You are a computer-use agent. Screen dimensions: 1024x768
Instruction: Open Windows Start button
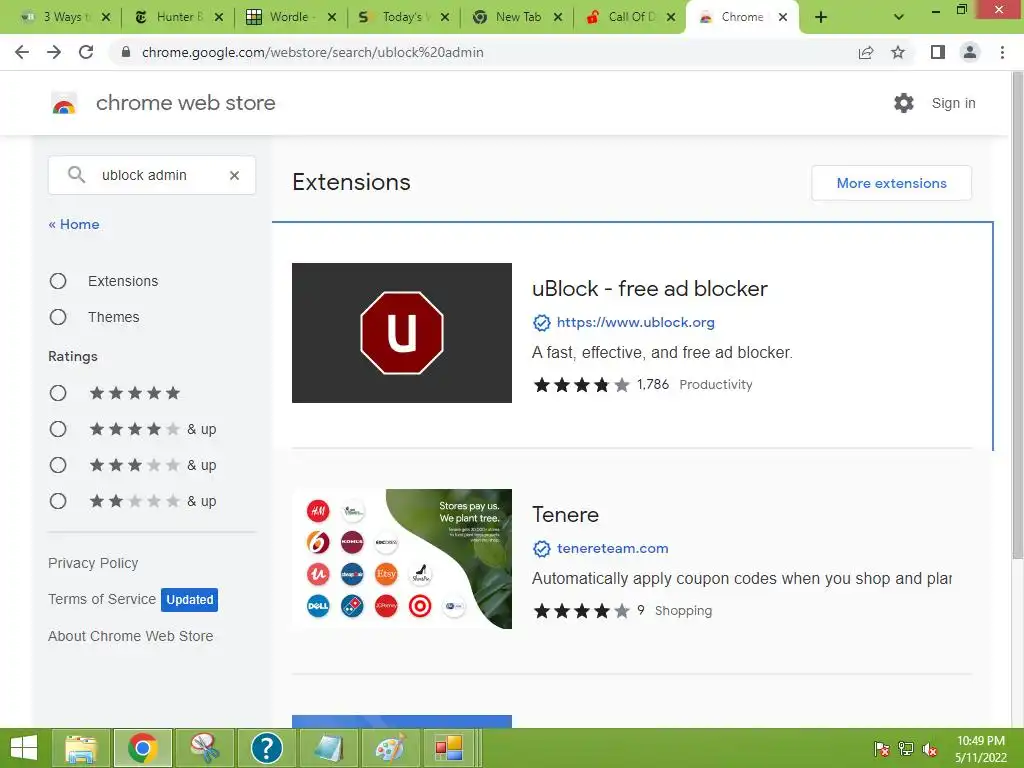24,748
